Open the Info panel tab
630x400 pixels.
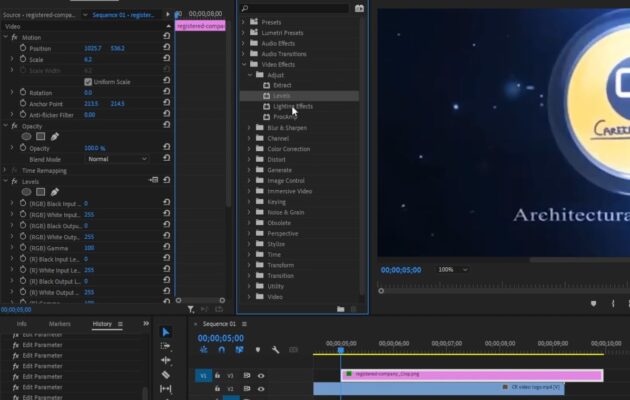pos(21,324)
